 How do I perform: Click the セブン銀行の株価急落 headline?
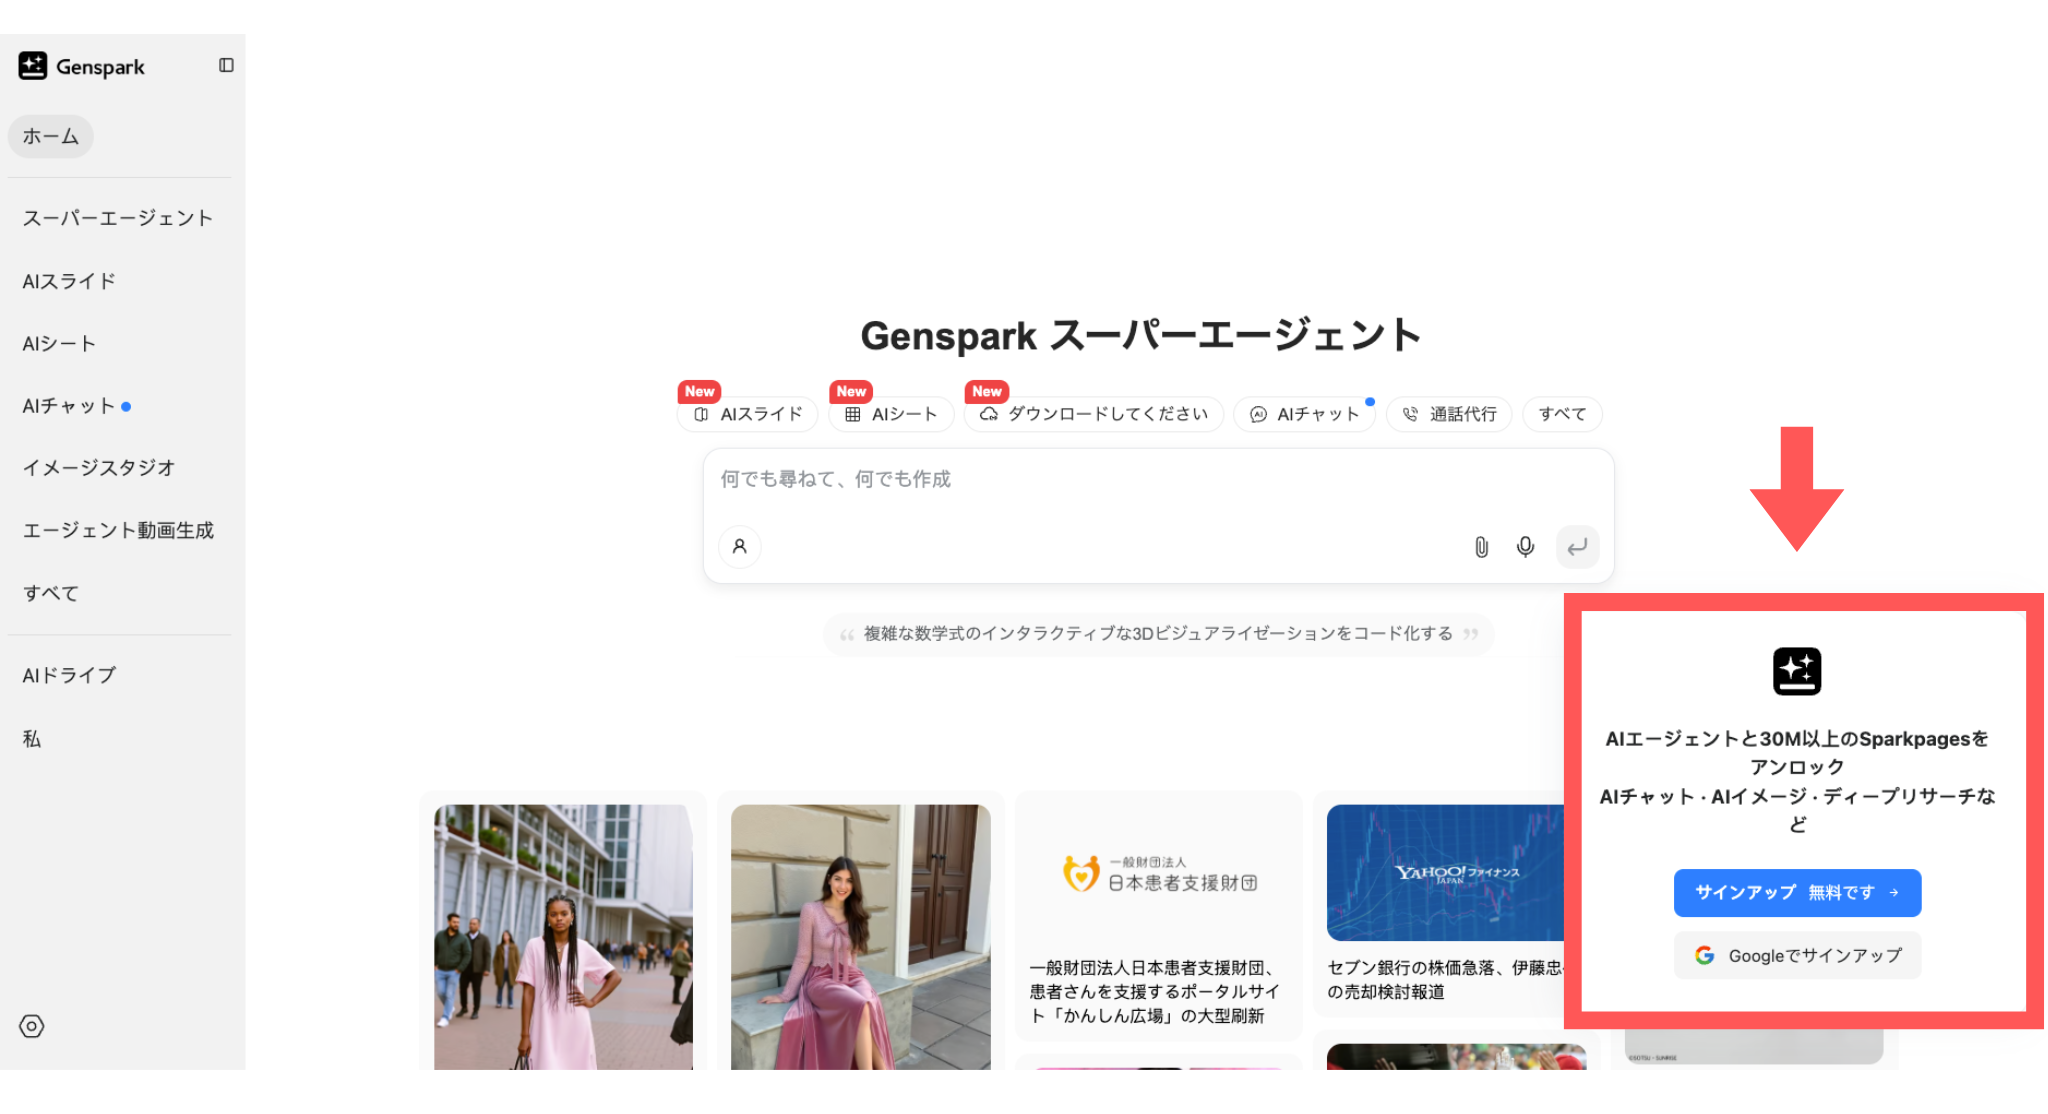point(1446,979)
